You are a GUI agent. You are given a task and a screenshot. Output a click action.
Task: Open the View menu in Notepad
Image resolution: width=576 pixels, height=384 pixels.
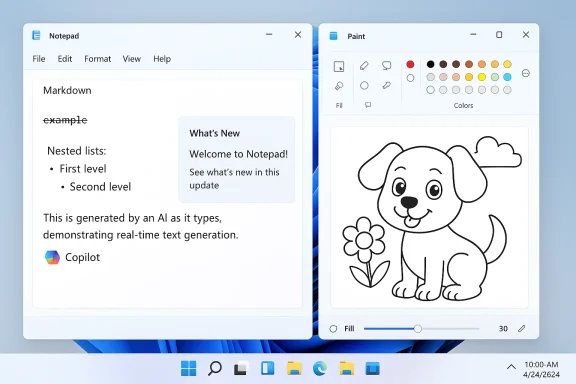pos(132,59)
